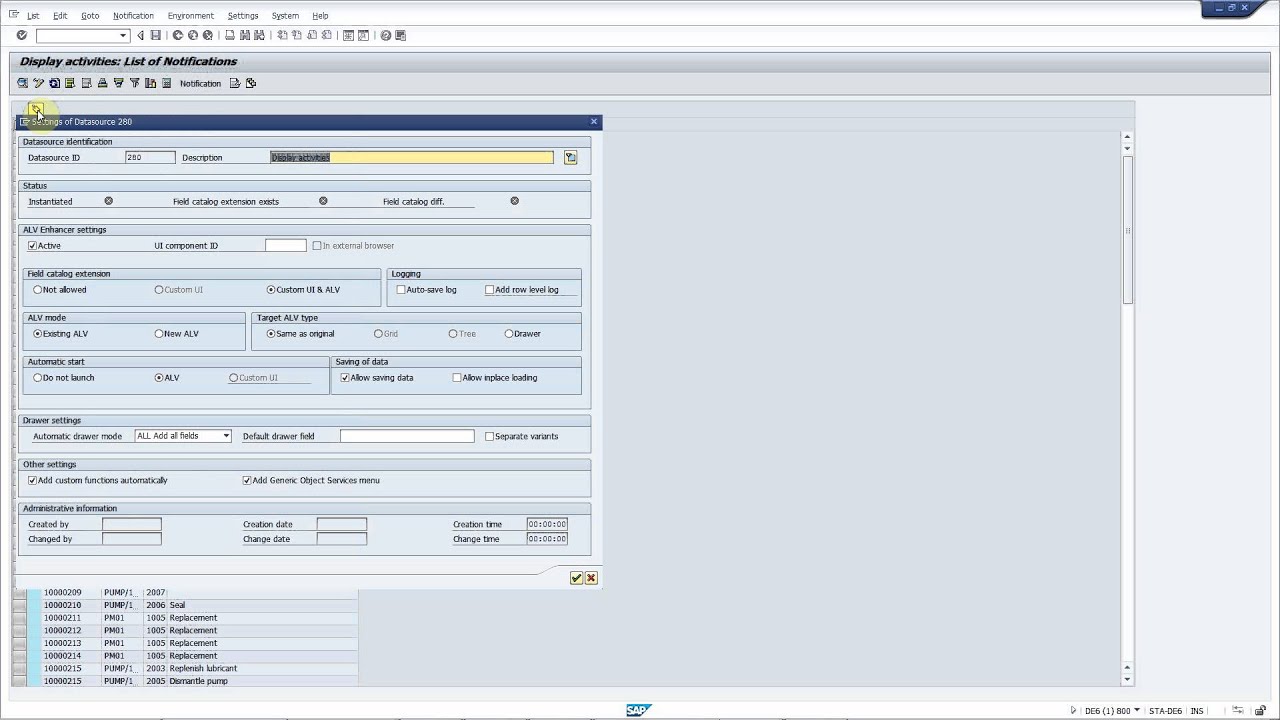1280x720 pixels.
Task: Go to Next Page icon
Action: click(x=313, y=35)
